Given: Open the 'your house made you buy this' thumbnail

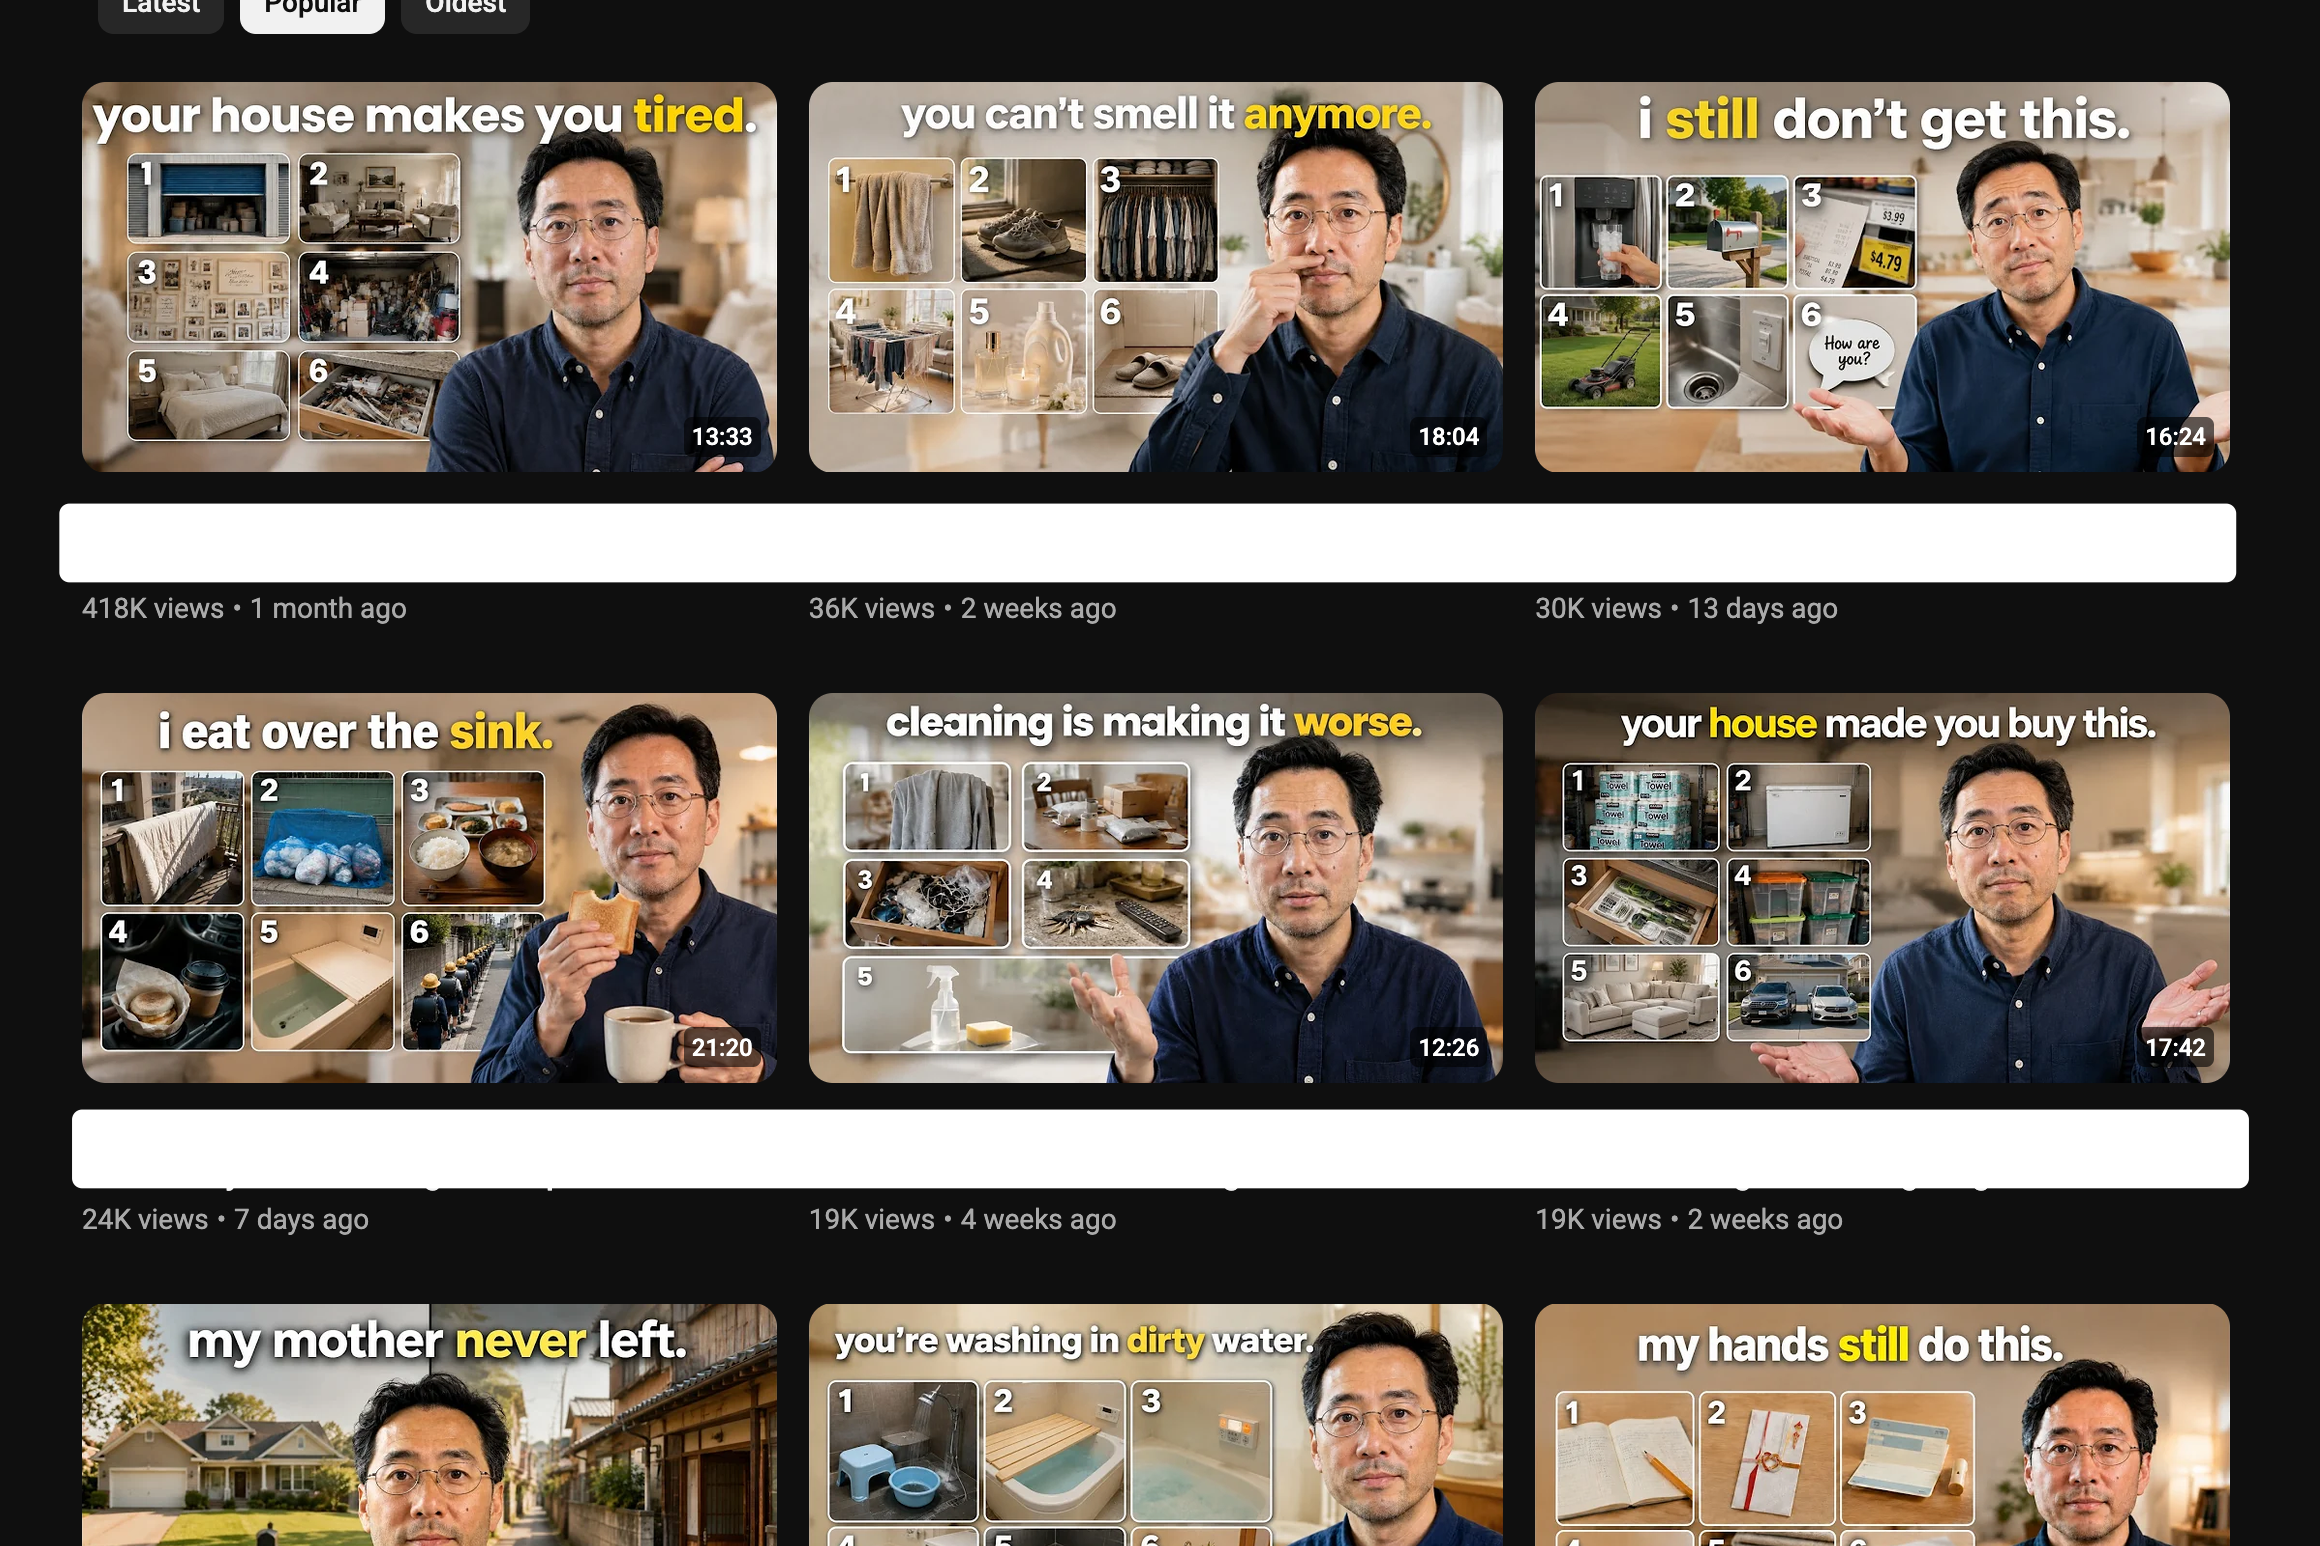Looking at the screenshot, I should (x=1882, y=888).
